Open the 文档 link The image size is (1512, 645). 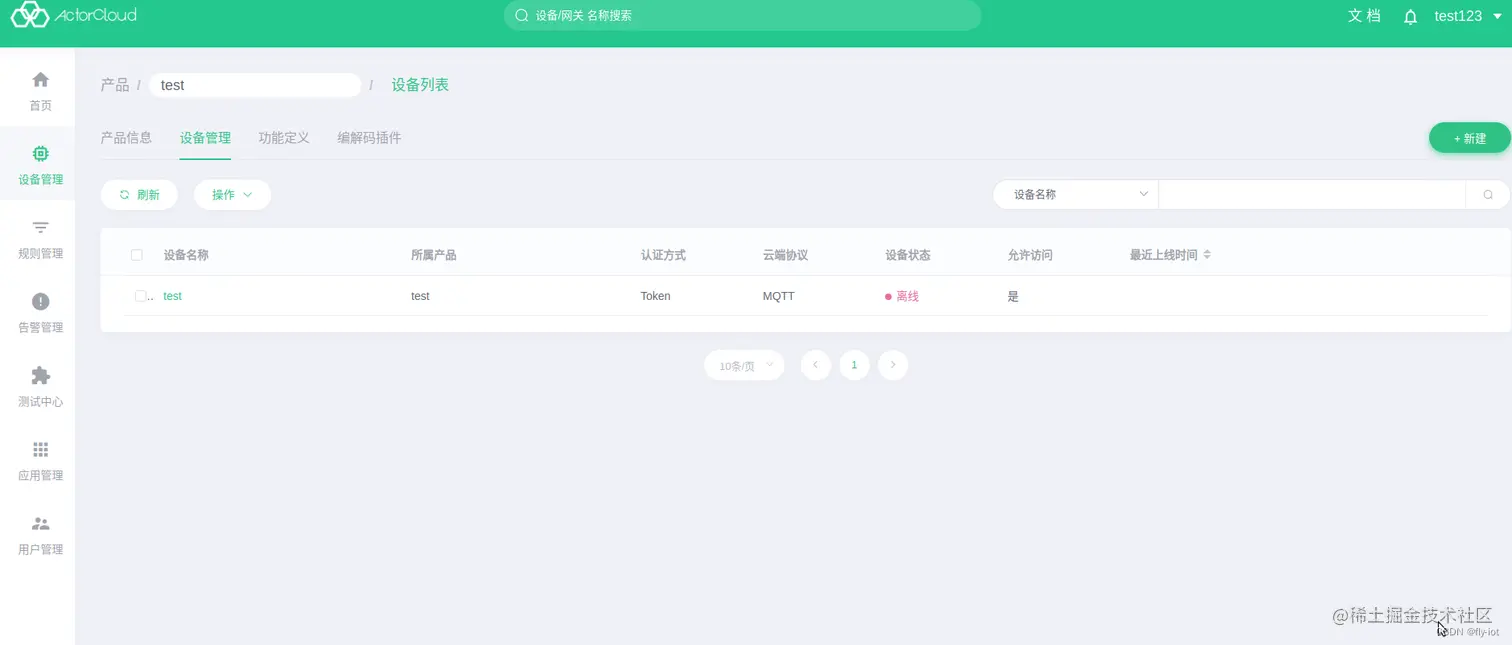click(1364, 16)
